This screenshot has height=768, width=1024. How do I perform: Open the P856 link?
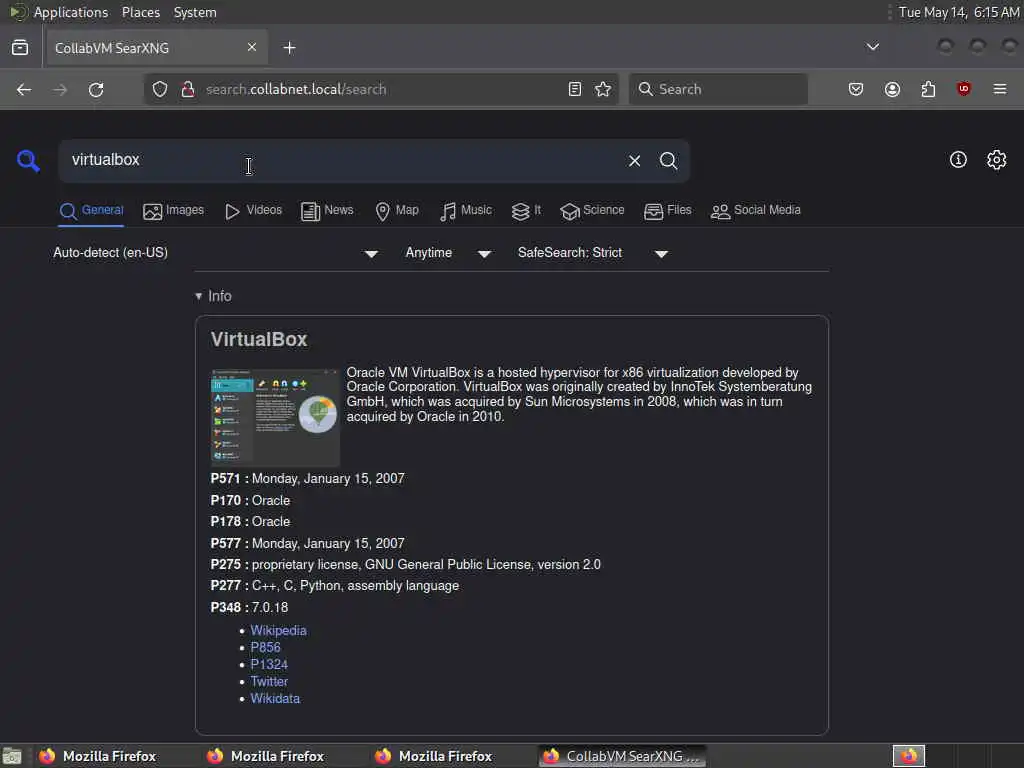point(265,648)
